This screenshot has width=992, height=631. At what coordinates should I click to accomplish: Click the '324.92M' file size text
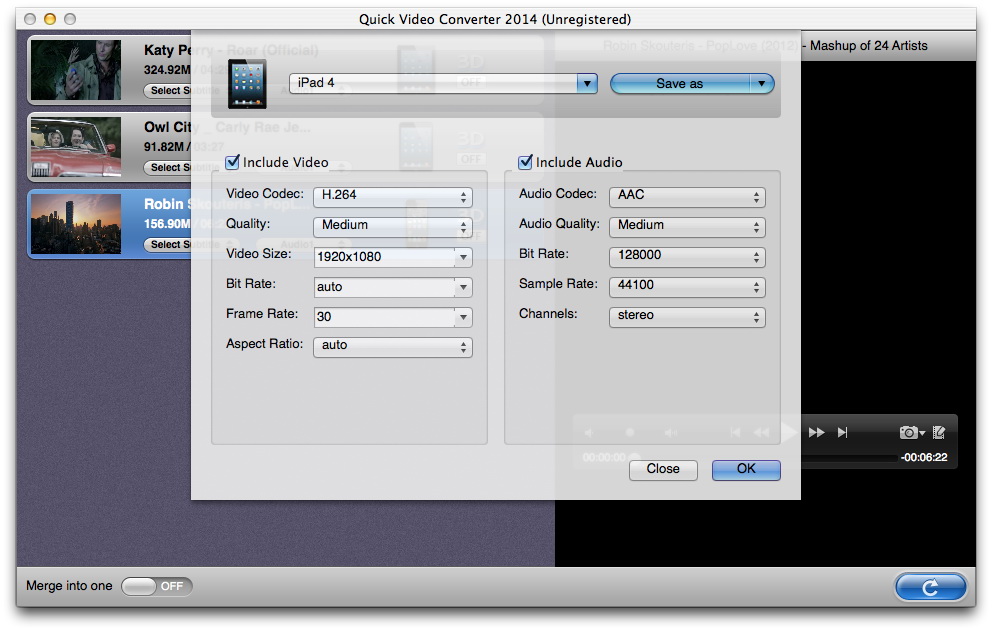(167, 70)
